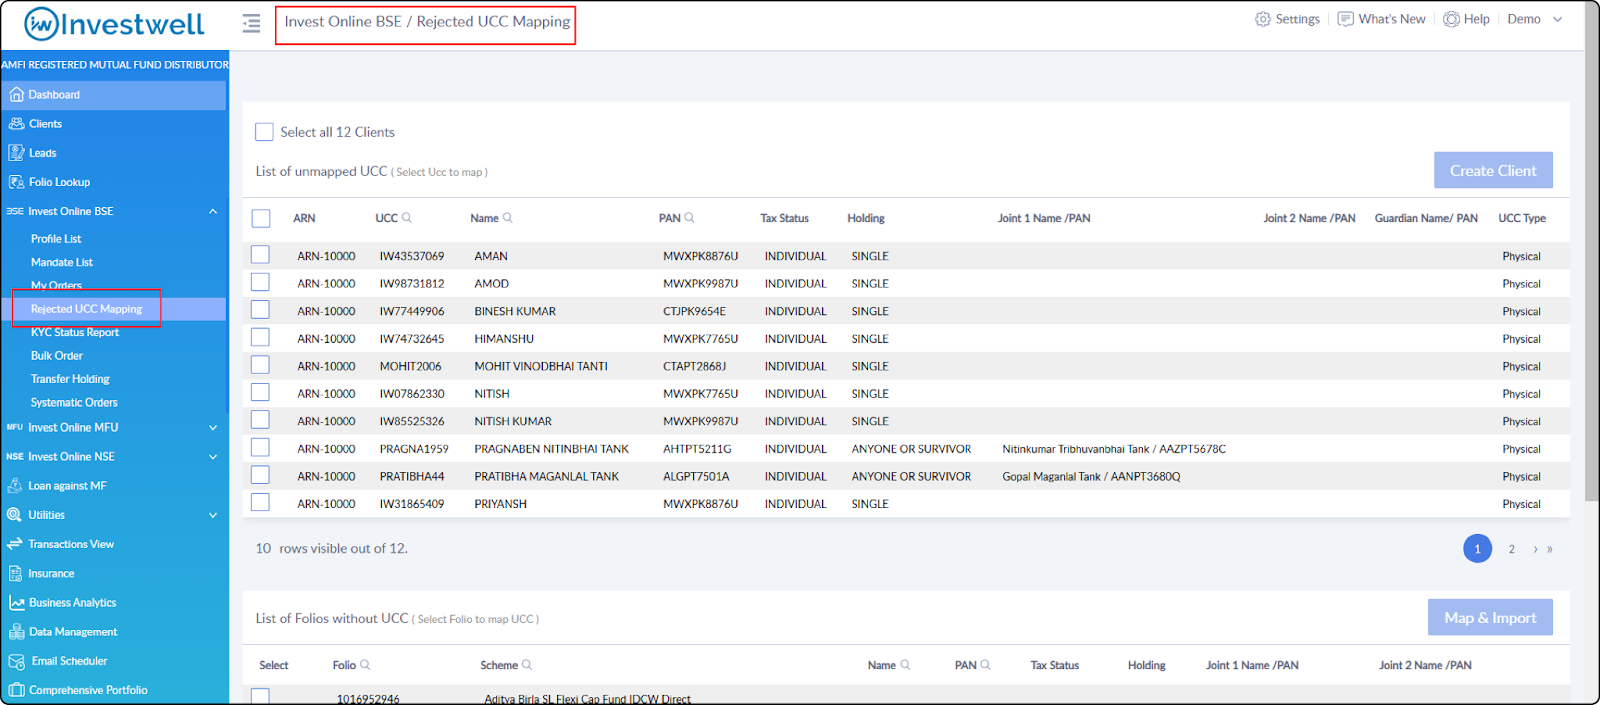Select the HIMANSHU row checkbox
The image size is (1600, 705).
coord(260,338)
